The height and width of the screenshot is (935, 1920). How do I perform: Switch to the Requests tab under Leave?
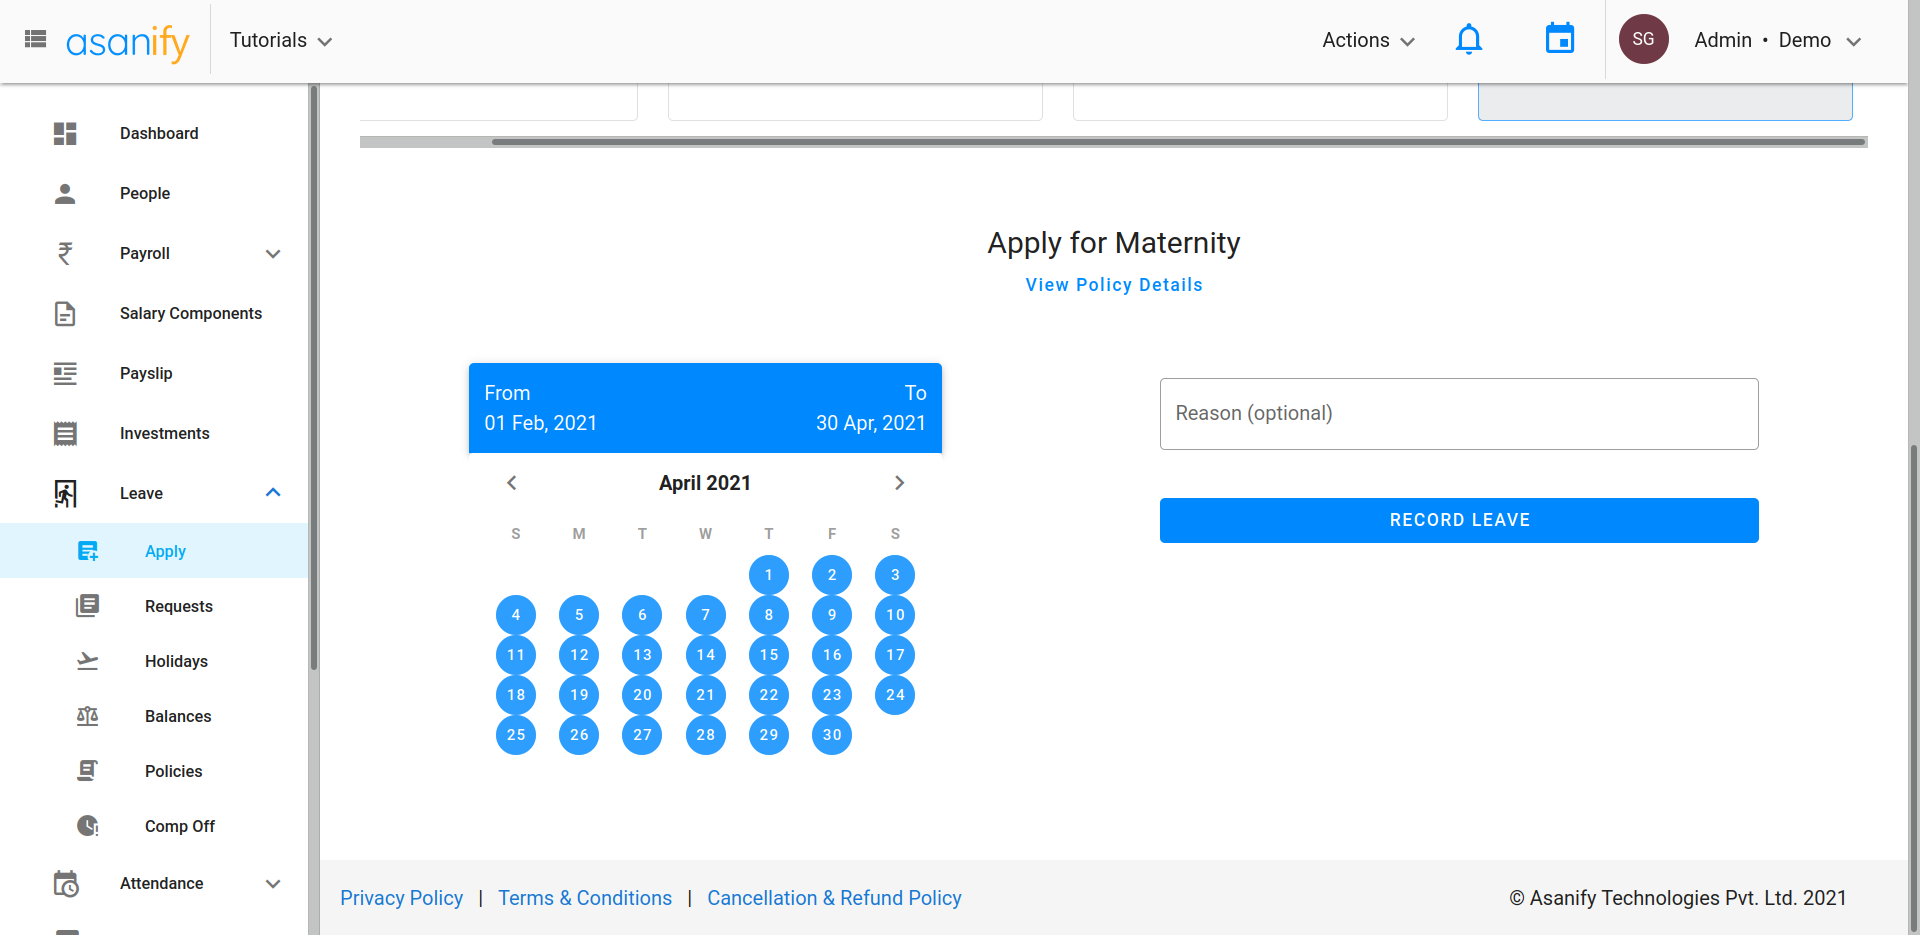[x=178, y=606]
